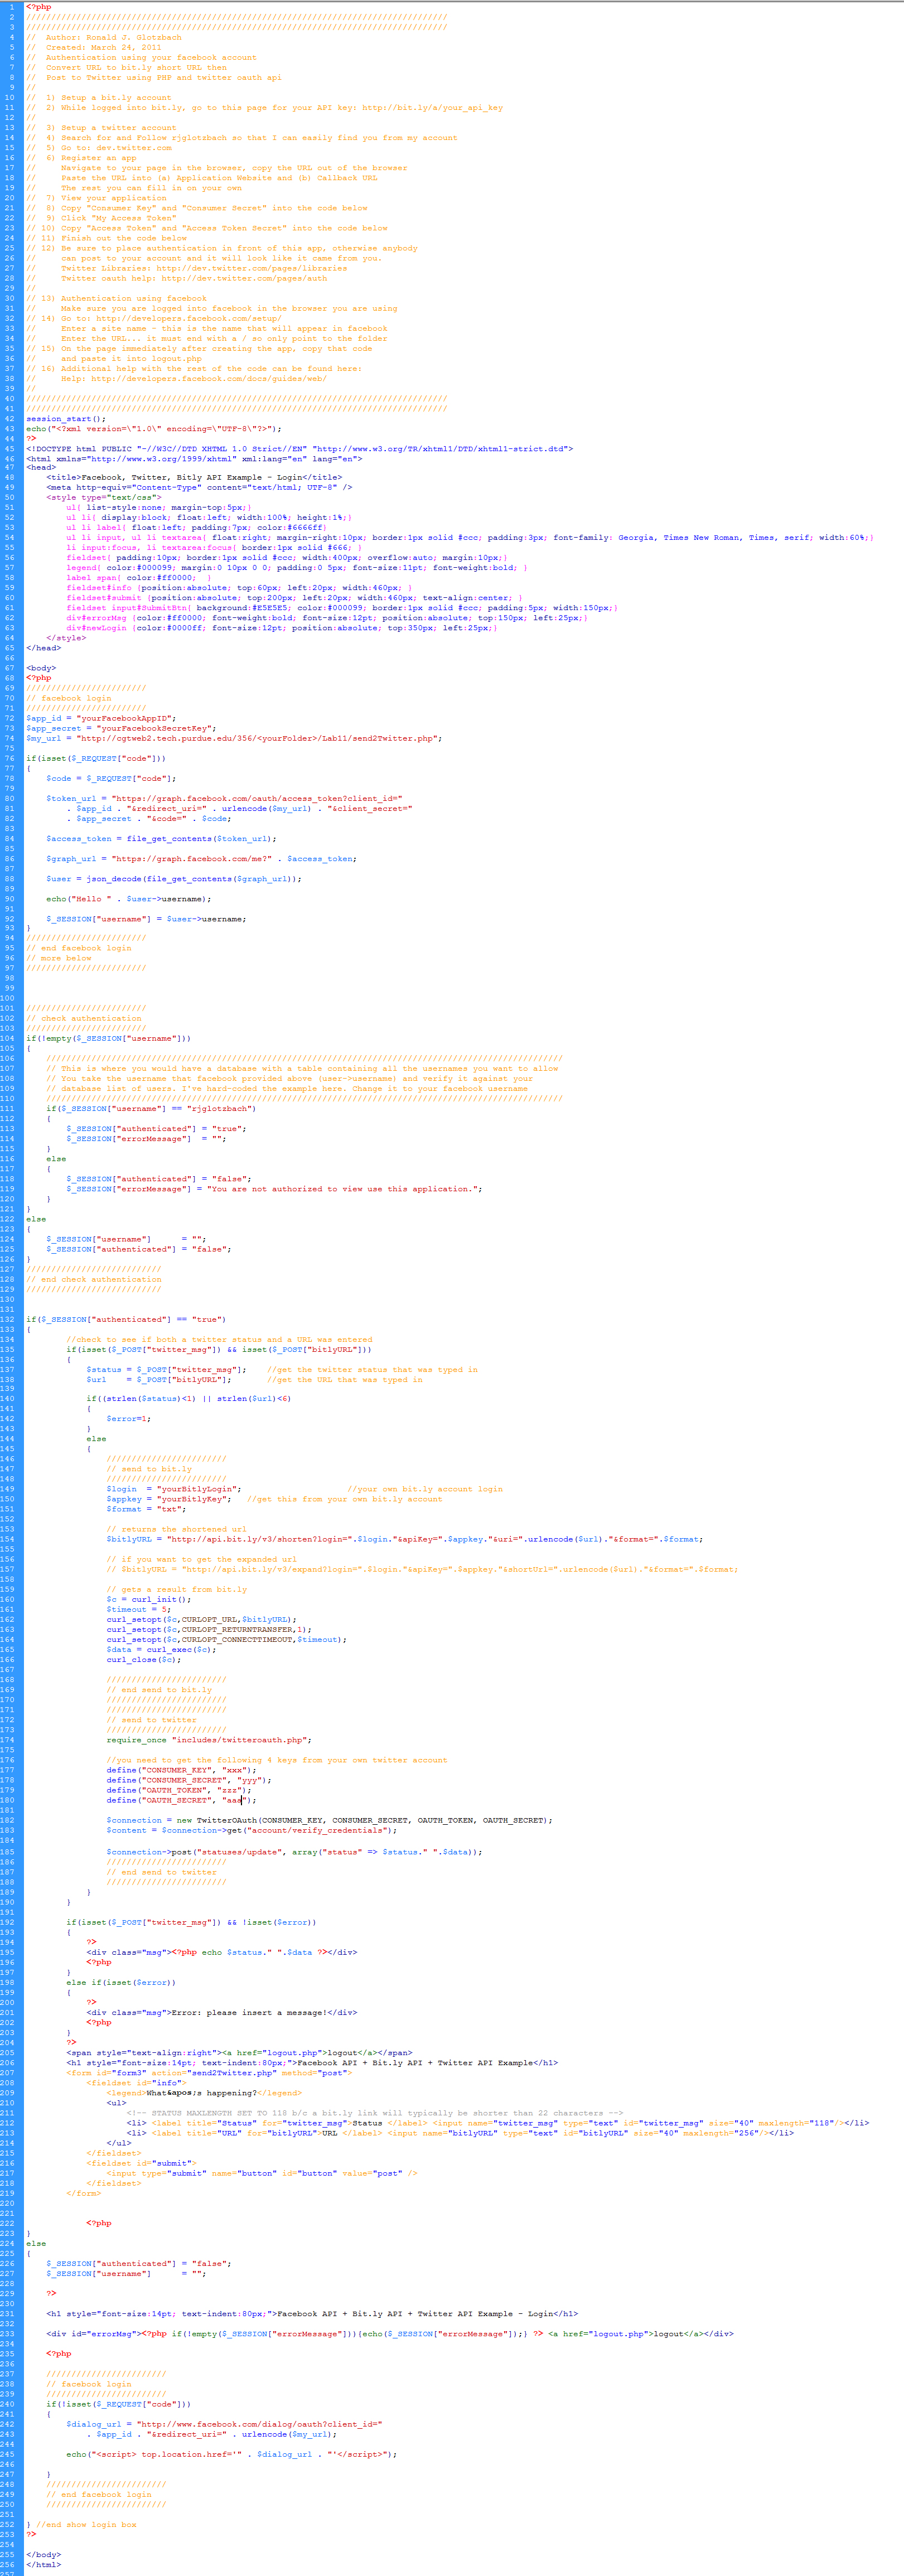The width and height of the screenshot is (904, 2576).
Task: Click the 'Error: please insert a message!' div line
Action: (222, 2012)
